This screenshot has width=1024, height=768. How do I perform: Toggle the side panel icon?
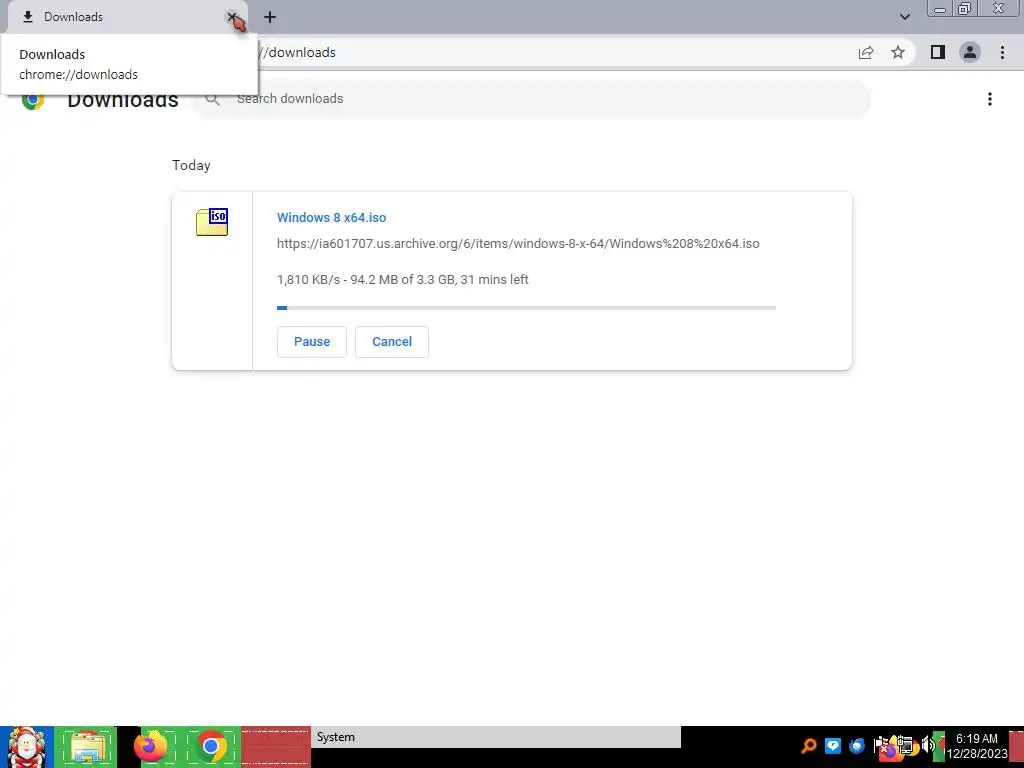(x=938, y=52)
